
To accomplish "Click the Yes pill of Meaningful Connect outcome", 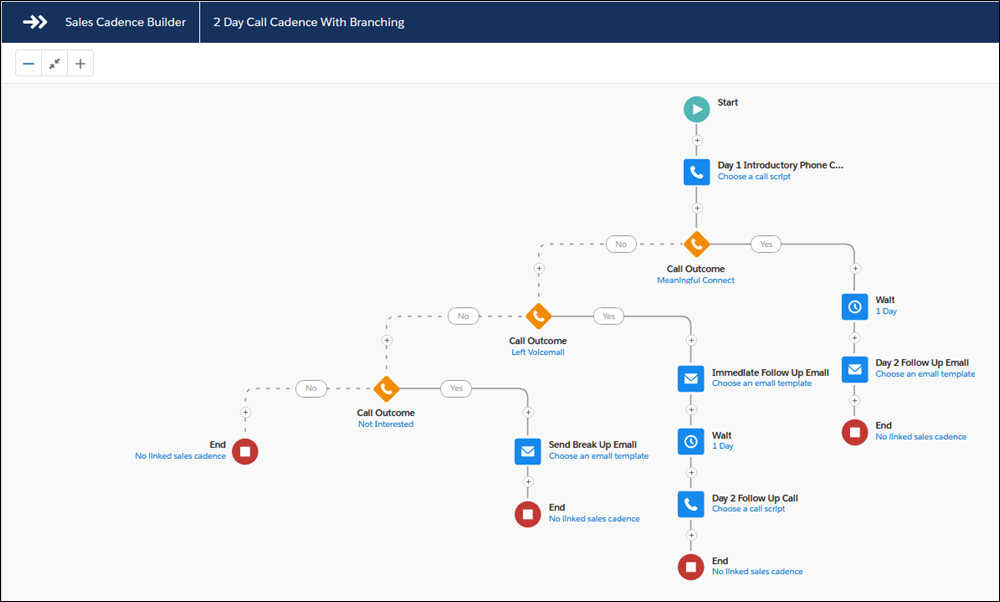I will [x=766, y=244].
